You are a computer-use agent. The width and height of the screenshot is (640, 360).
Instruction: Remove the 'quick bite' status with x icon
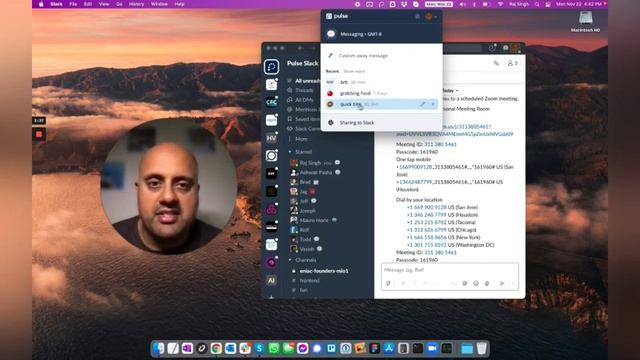pyautogui.click(x=433, y=104)
